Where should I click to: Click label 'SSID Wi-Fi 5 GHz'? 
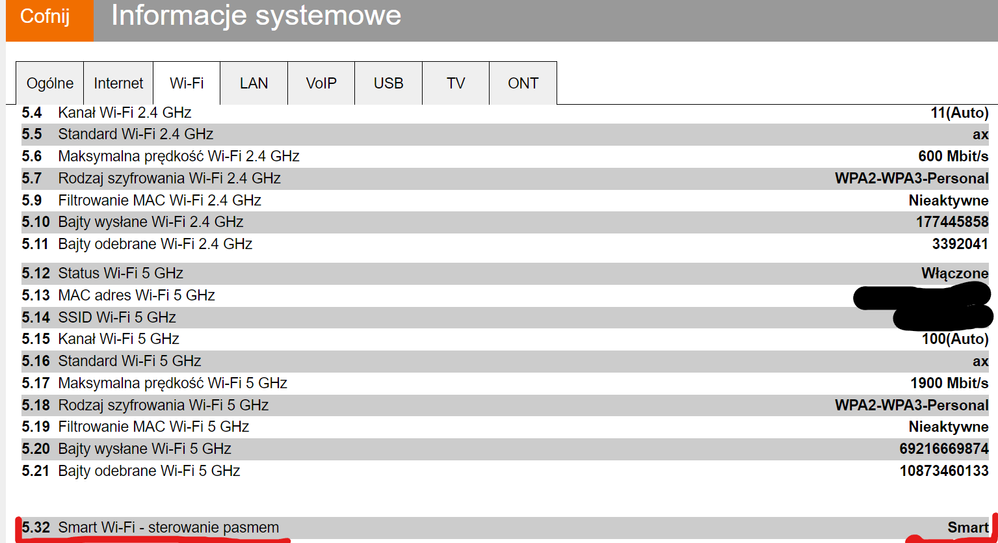(116, 317)
